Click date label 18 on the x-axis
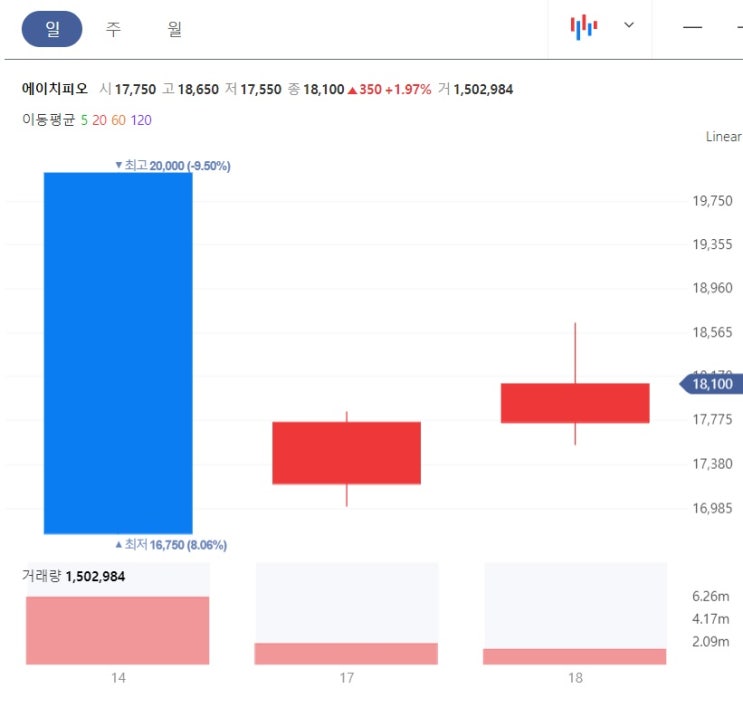Viewport: 743px width, 708px height. click(x=575, y=678)
